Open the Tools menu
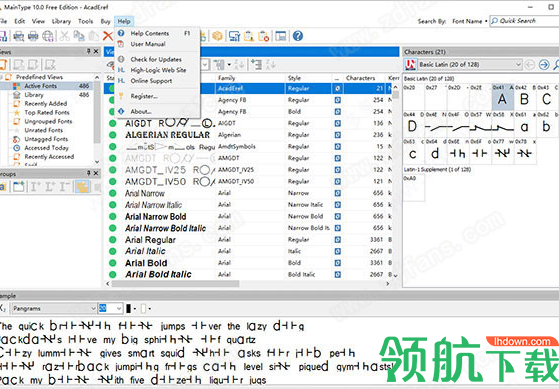Viewport: 559px width, 389px height. point(86,21)
